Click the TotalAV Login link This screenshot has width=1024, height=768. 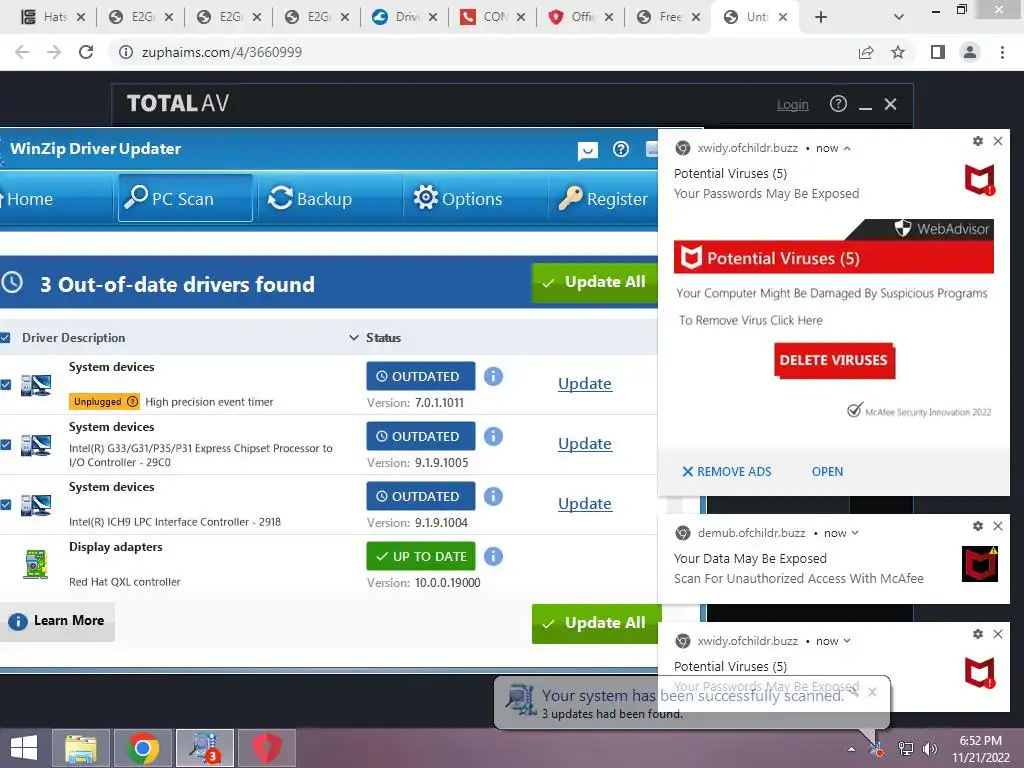tap(792, 104)
